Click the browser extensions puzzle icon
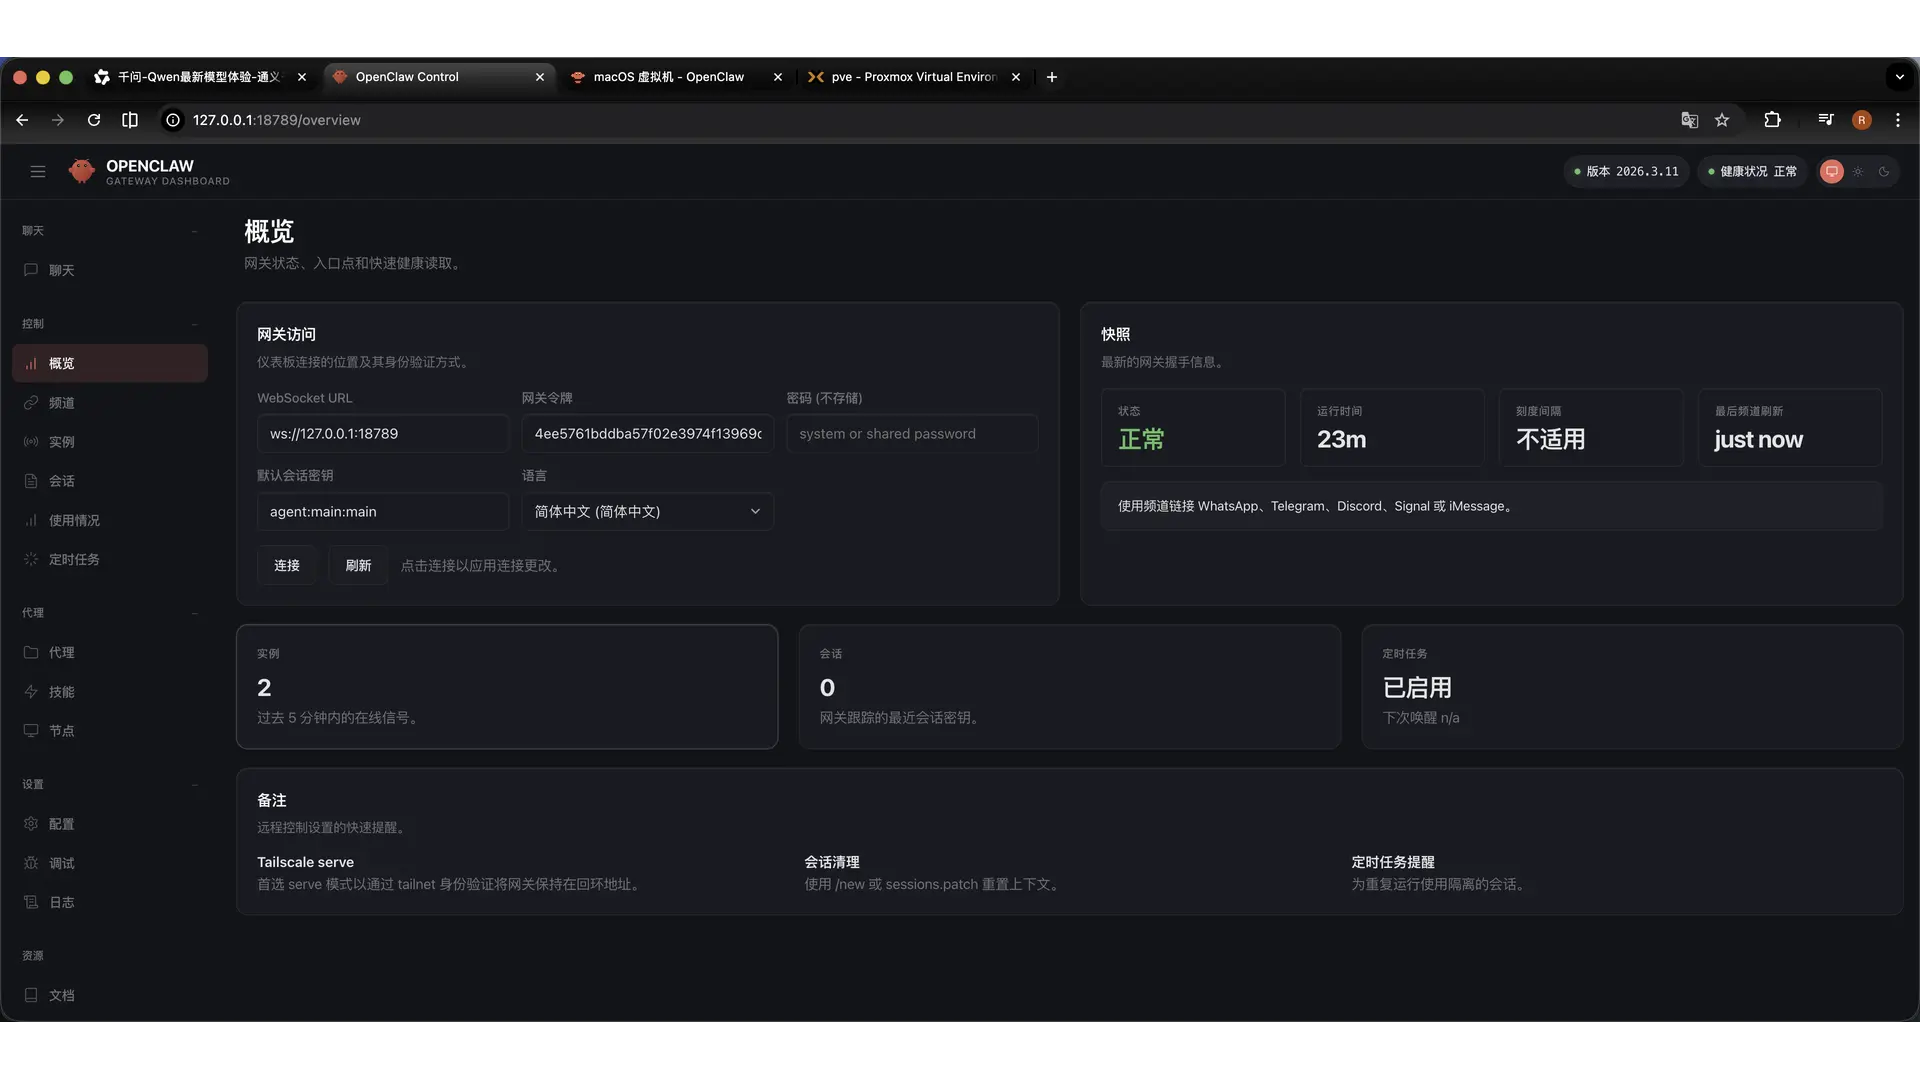 point(1772,120)
